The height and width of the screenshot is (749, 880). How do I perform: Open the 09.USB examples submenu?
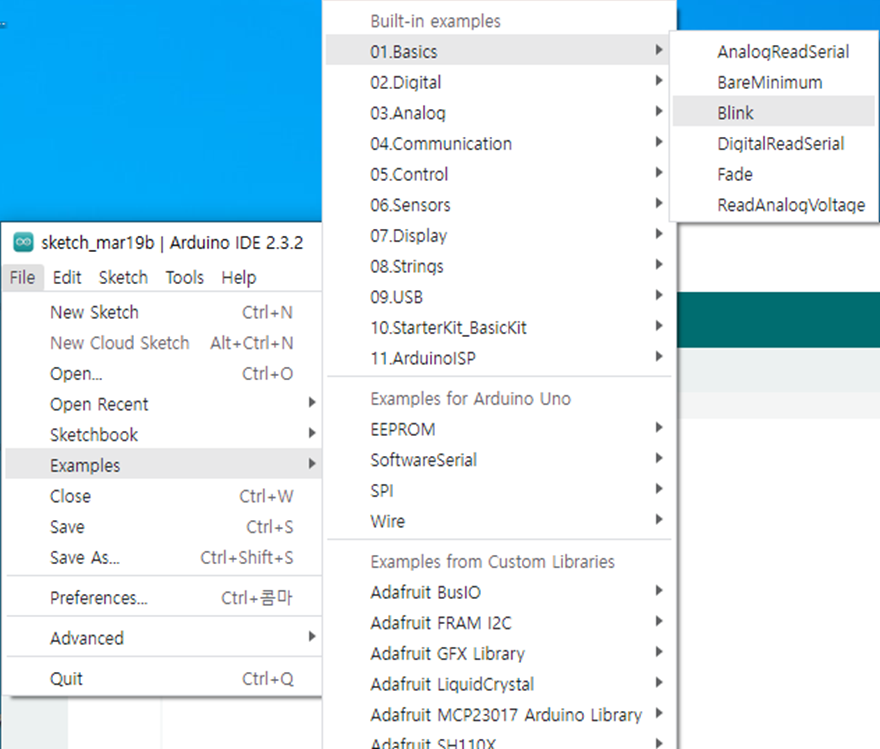pyautogui.click(x=499, y=297)
